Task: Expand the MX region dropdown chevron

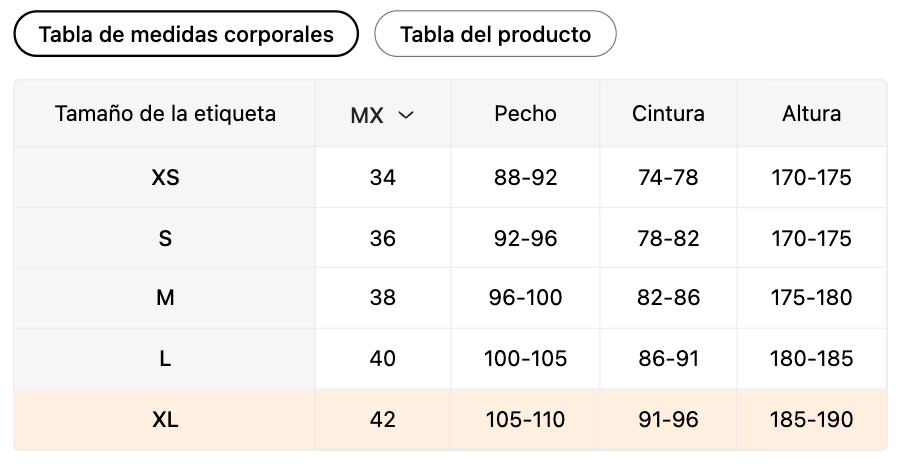Action: [x=406, y=115]
